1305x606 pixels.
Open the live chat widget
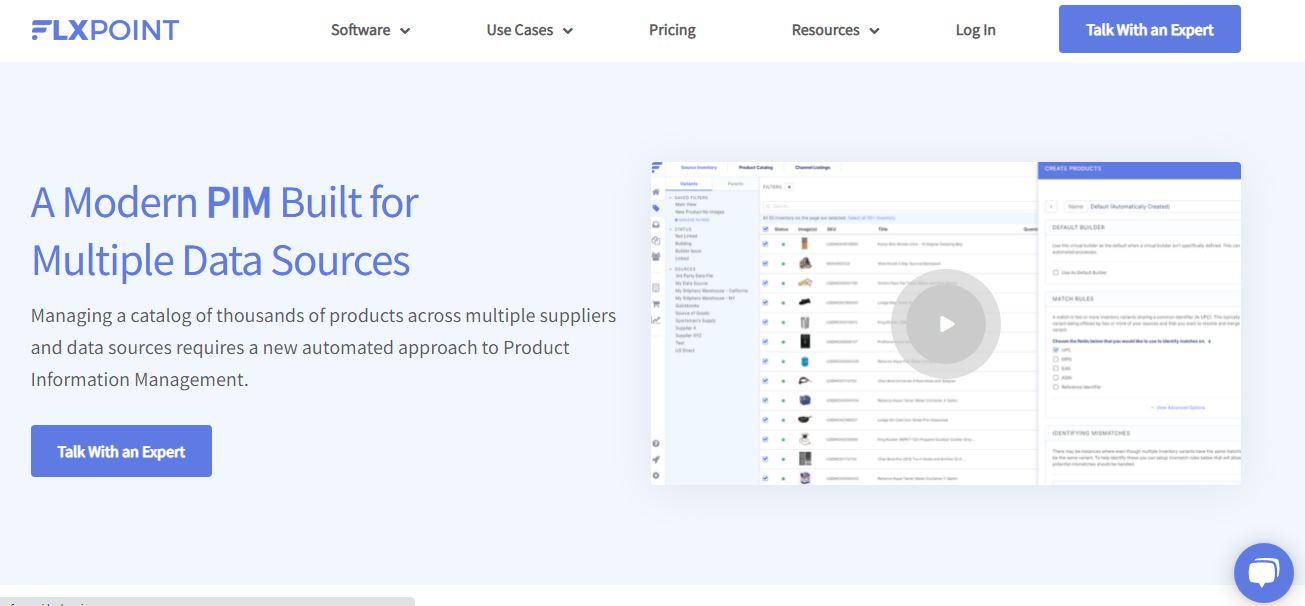[1264, 573]
